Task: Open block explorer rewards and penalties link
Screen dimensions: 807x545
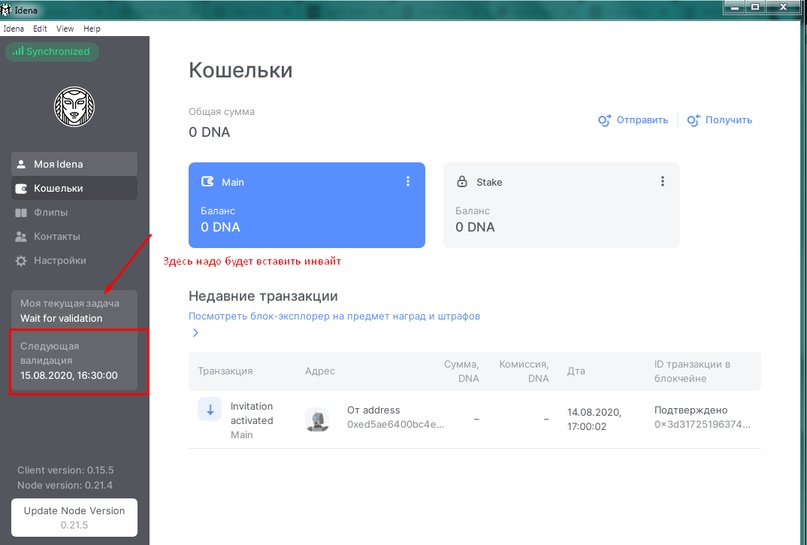Action: (334, 316)
